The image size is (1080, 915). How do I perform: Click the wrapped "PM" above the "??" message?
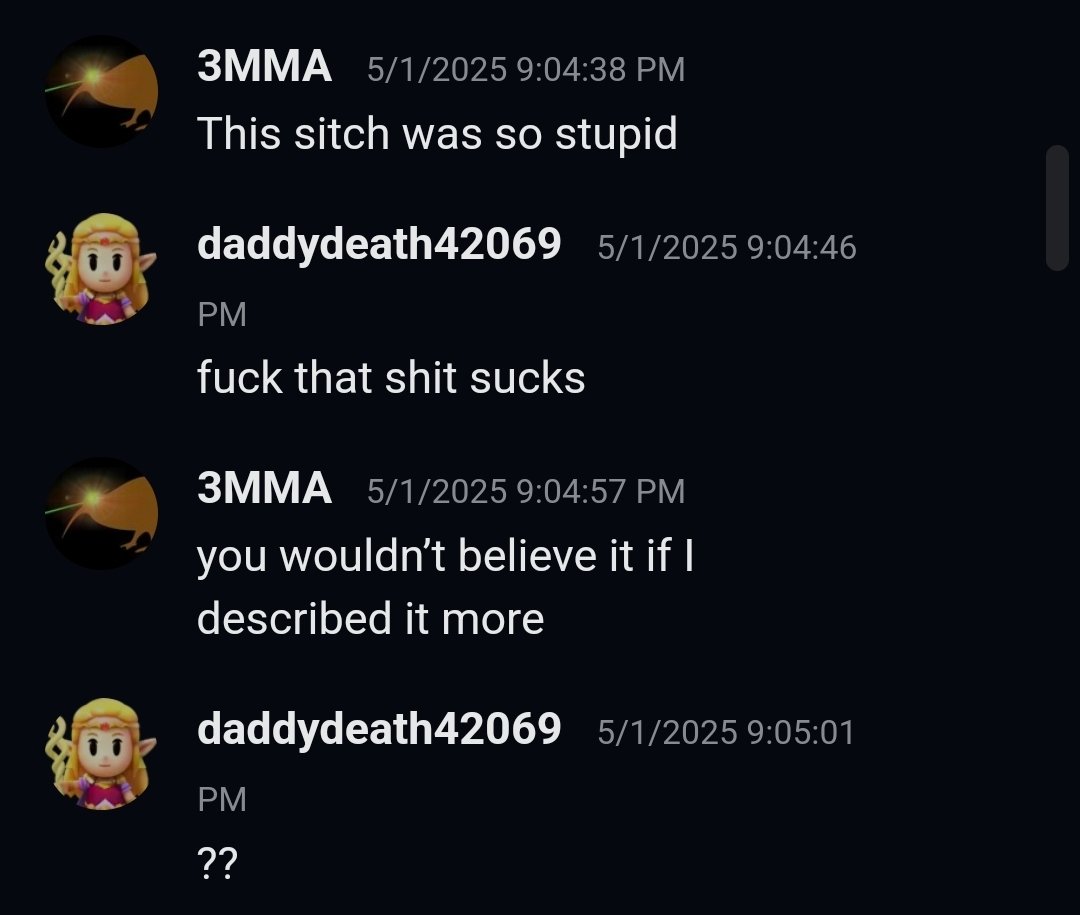[222, 799]
